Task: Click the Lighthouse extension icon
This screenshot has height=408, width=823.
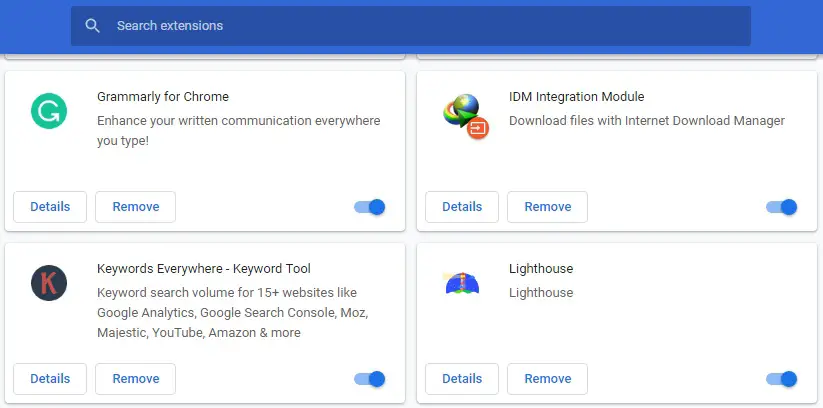Action: (462, 283)
